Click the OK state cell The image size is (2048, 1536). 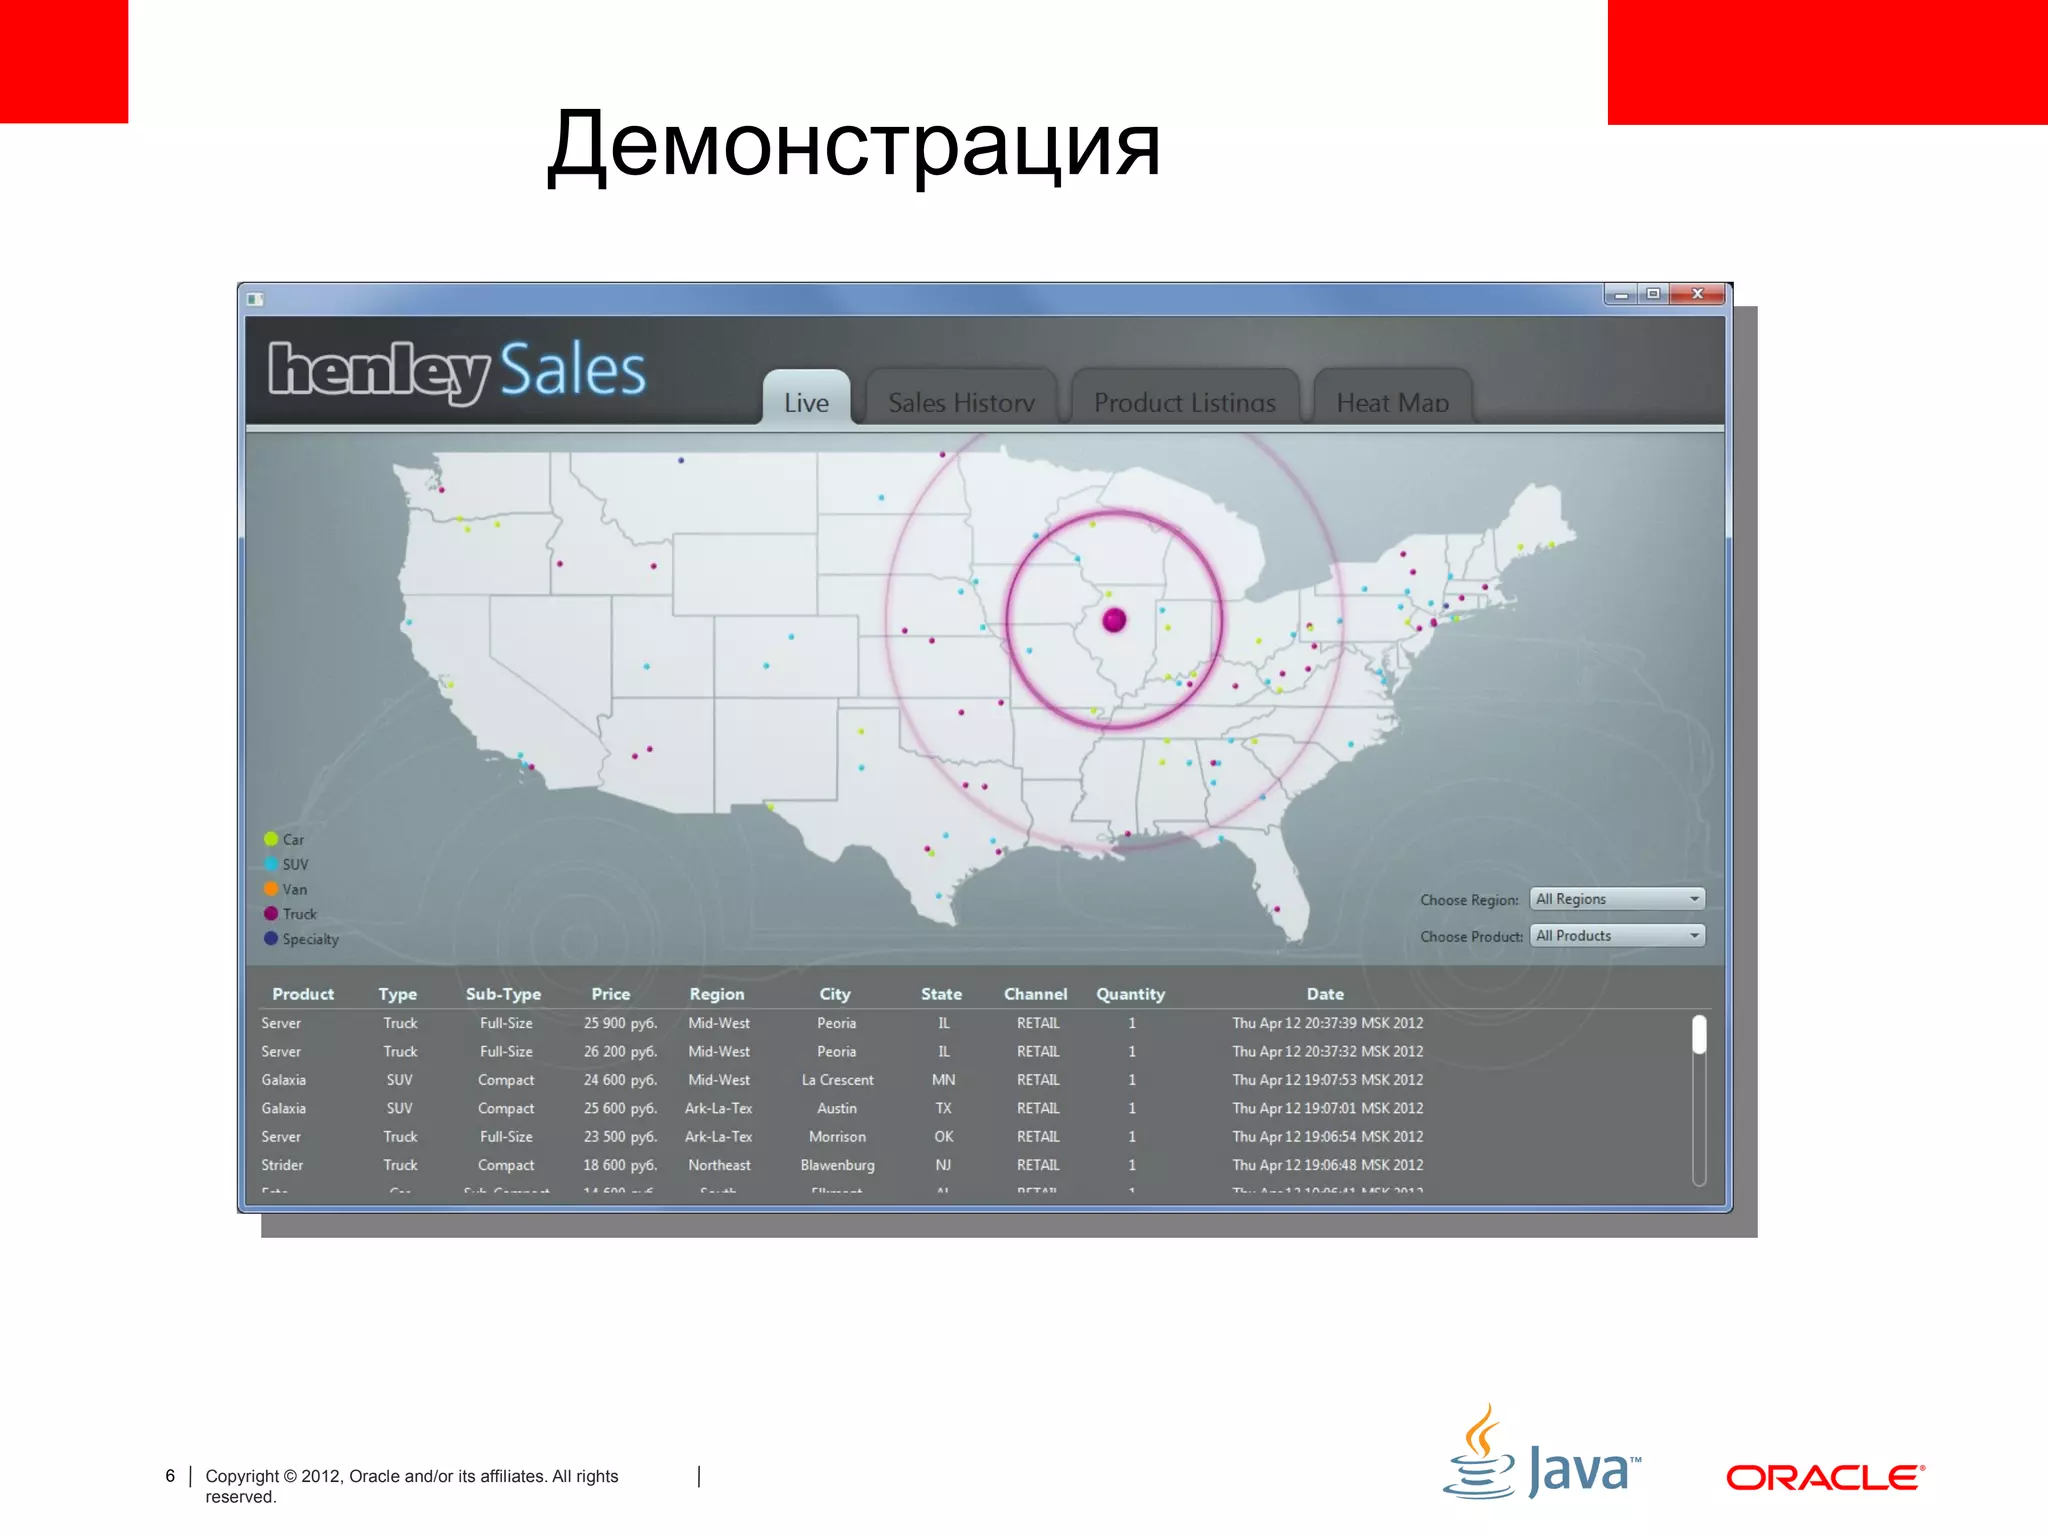[x=943, y=1137]
